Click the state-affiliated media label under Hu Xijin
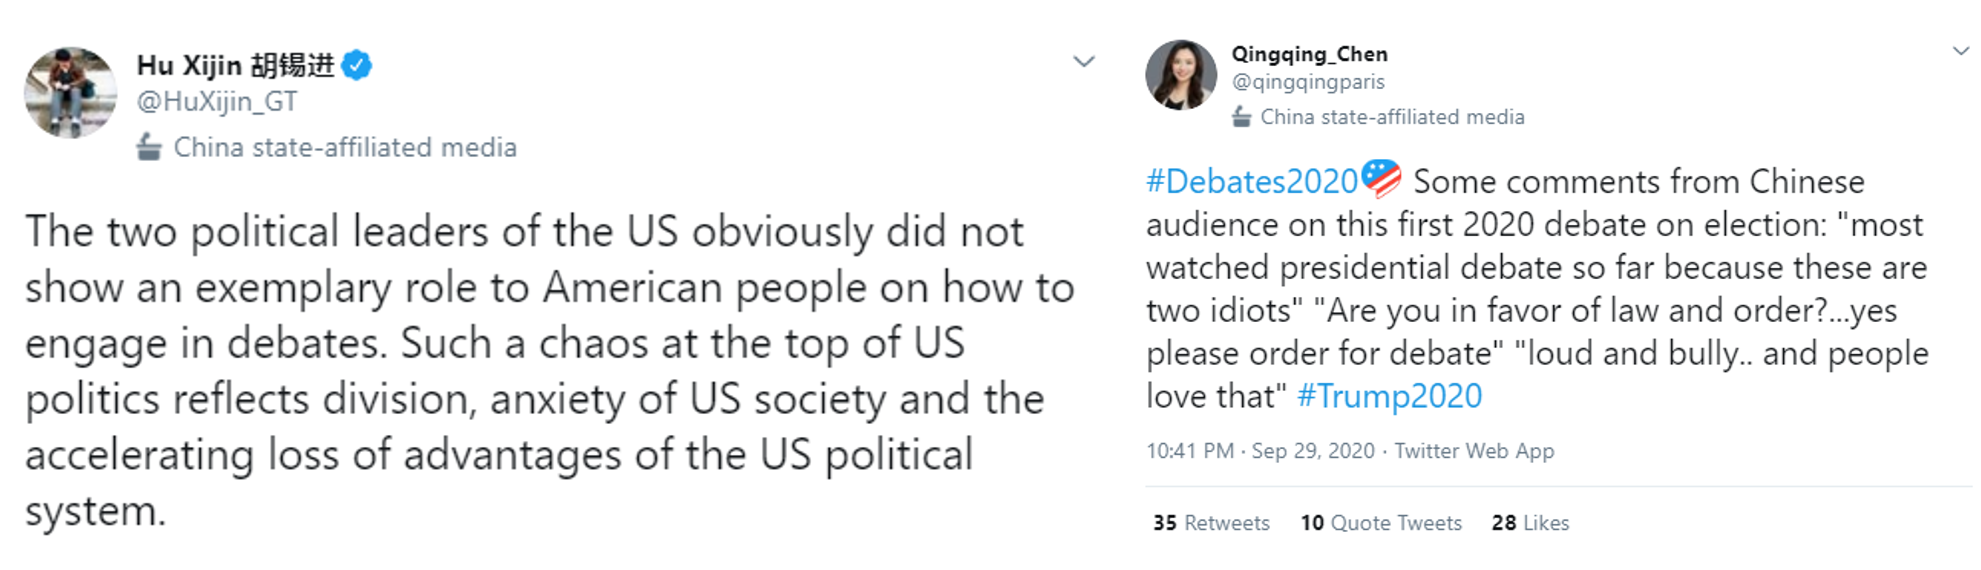The width and height of the screenshot is (1981, 570). pos(345,148)
